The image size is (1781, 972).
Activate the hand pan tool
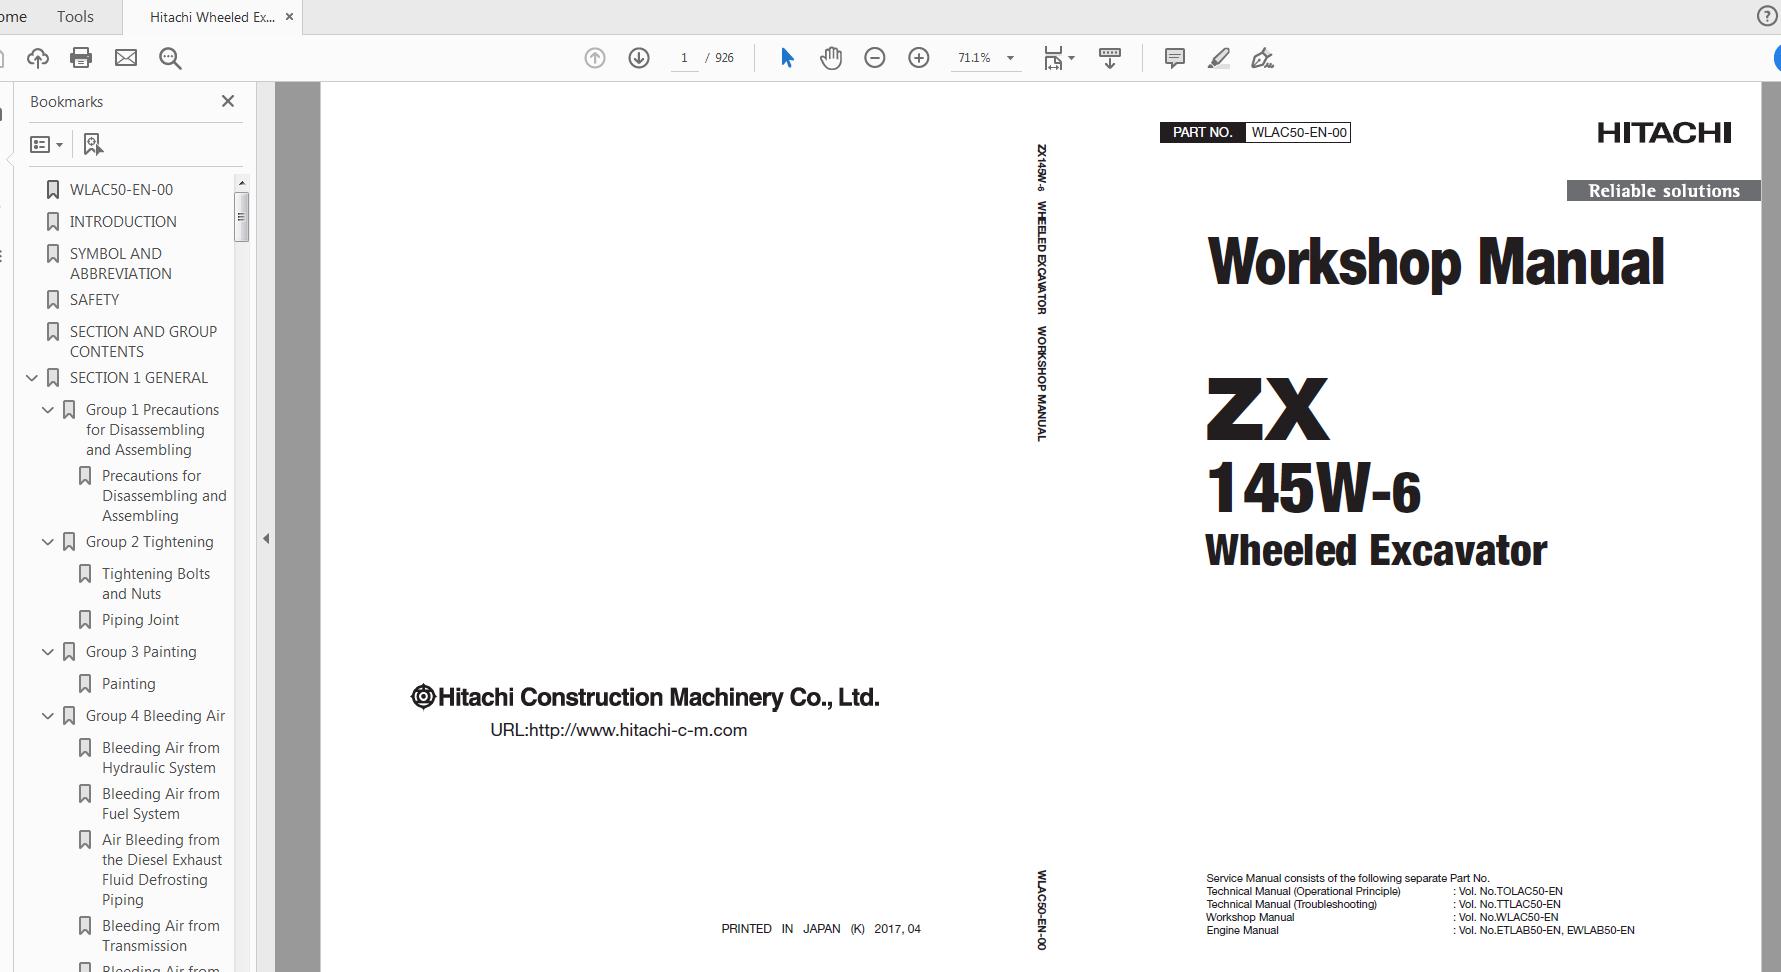pos(831,58)
